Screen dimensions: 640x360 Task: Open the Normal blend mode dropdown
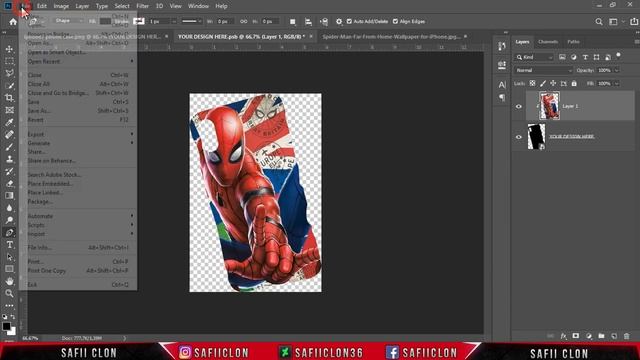pos(543,70)
